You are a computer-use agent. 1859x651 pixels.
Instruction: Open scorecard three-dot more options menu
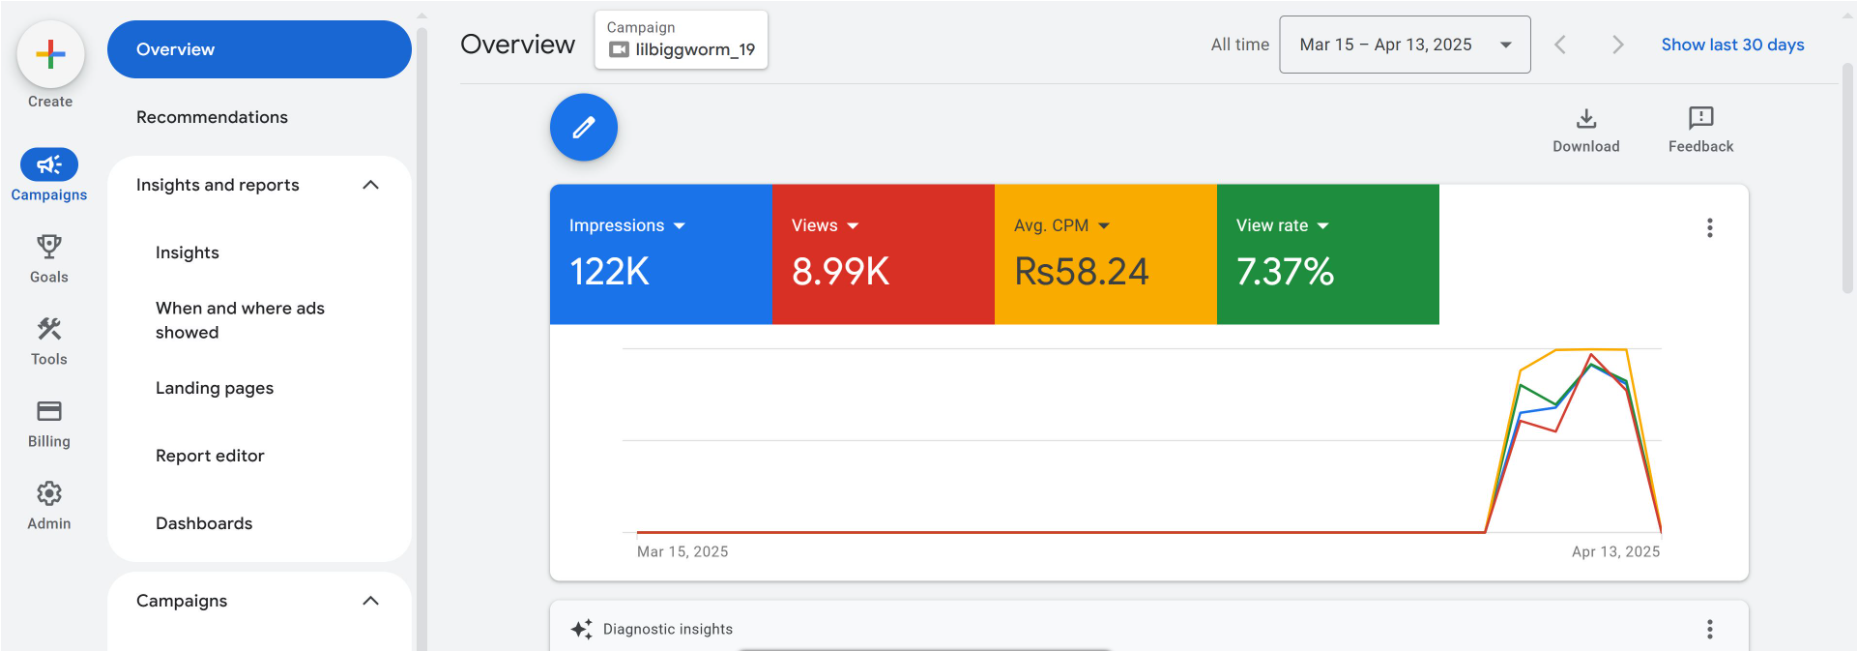1709,228
